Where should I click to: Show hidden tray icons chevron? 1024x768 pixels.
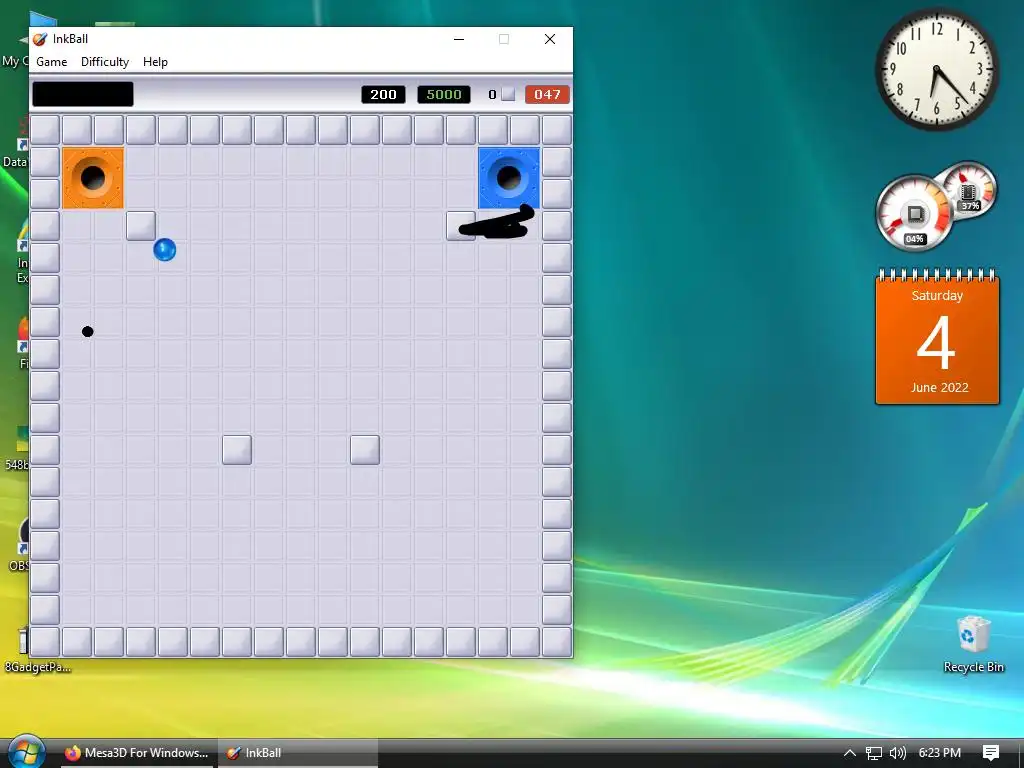(x=850, y=753)
